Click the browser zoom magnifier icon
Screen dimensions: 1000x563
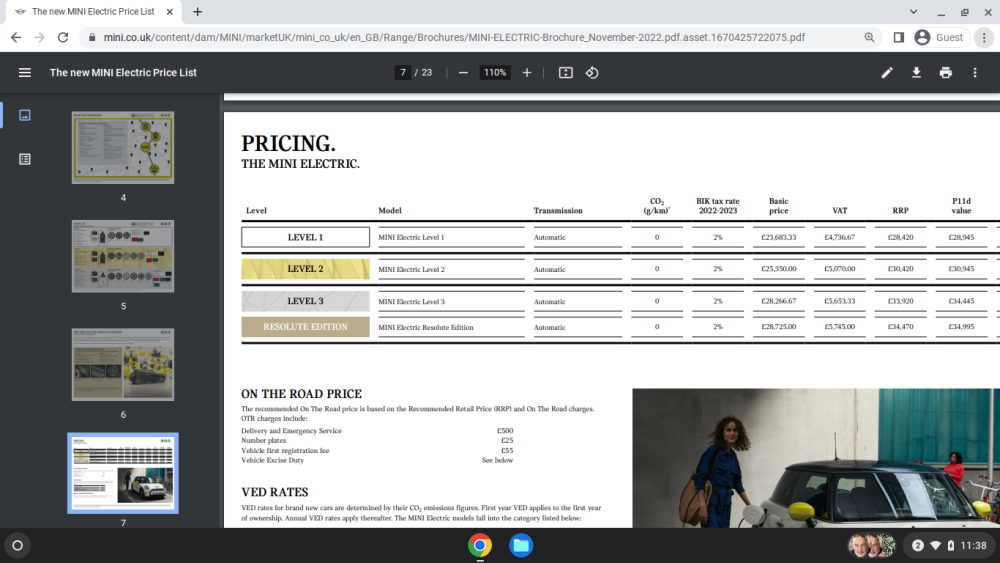[x=869, y=38]
